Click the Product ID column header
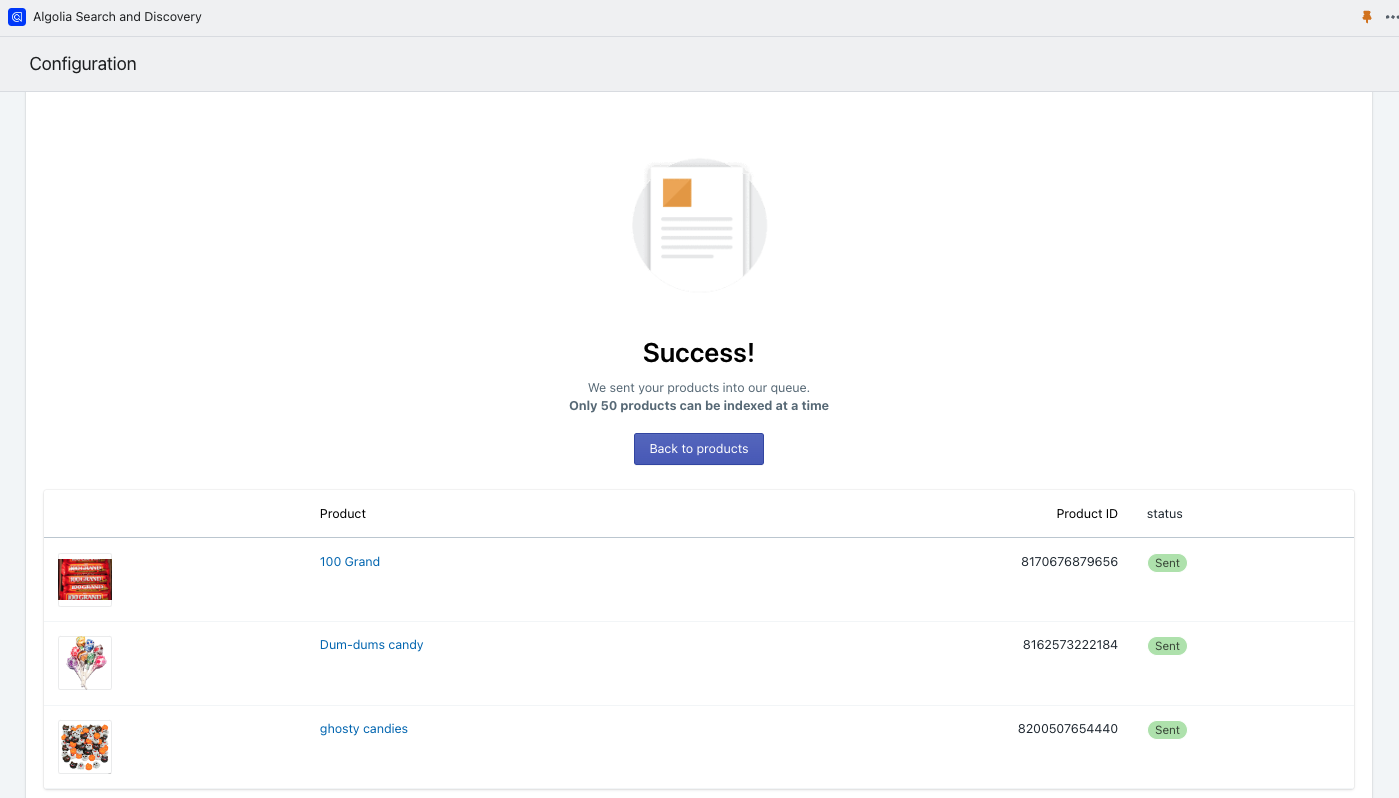The width and height of the screenshot is (1399, 798). (1087, 514)
